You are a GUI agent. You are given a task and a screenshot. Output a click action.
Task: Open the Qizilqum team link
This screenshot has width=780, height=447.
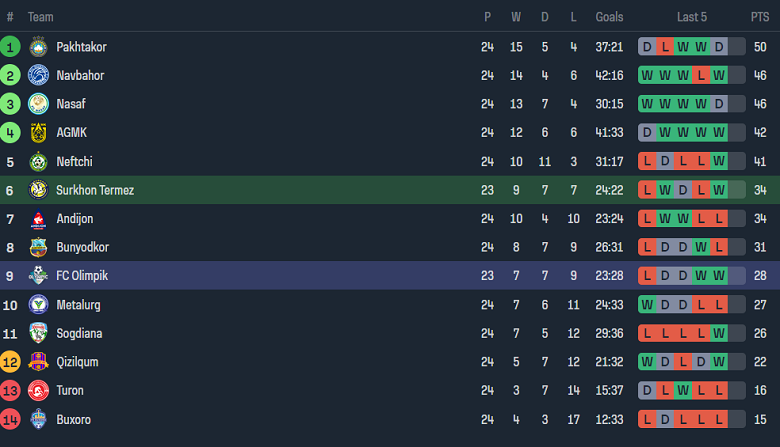click(x=77, y=362)
